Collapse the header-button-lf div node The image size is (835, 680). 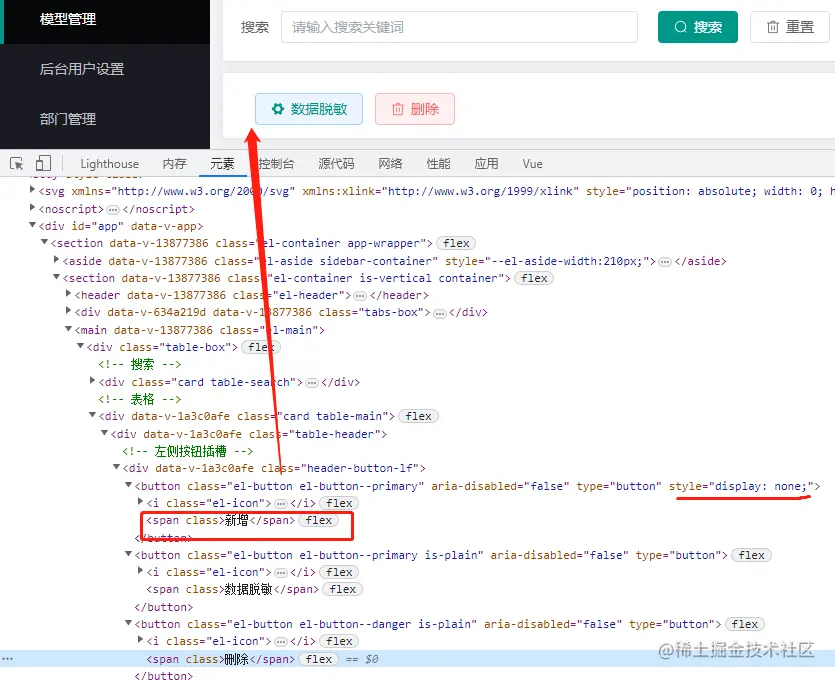pyautogui.click(x=116, y=467)
